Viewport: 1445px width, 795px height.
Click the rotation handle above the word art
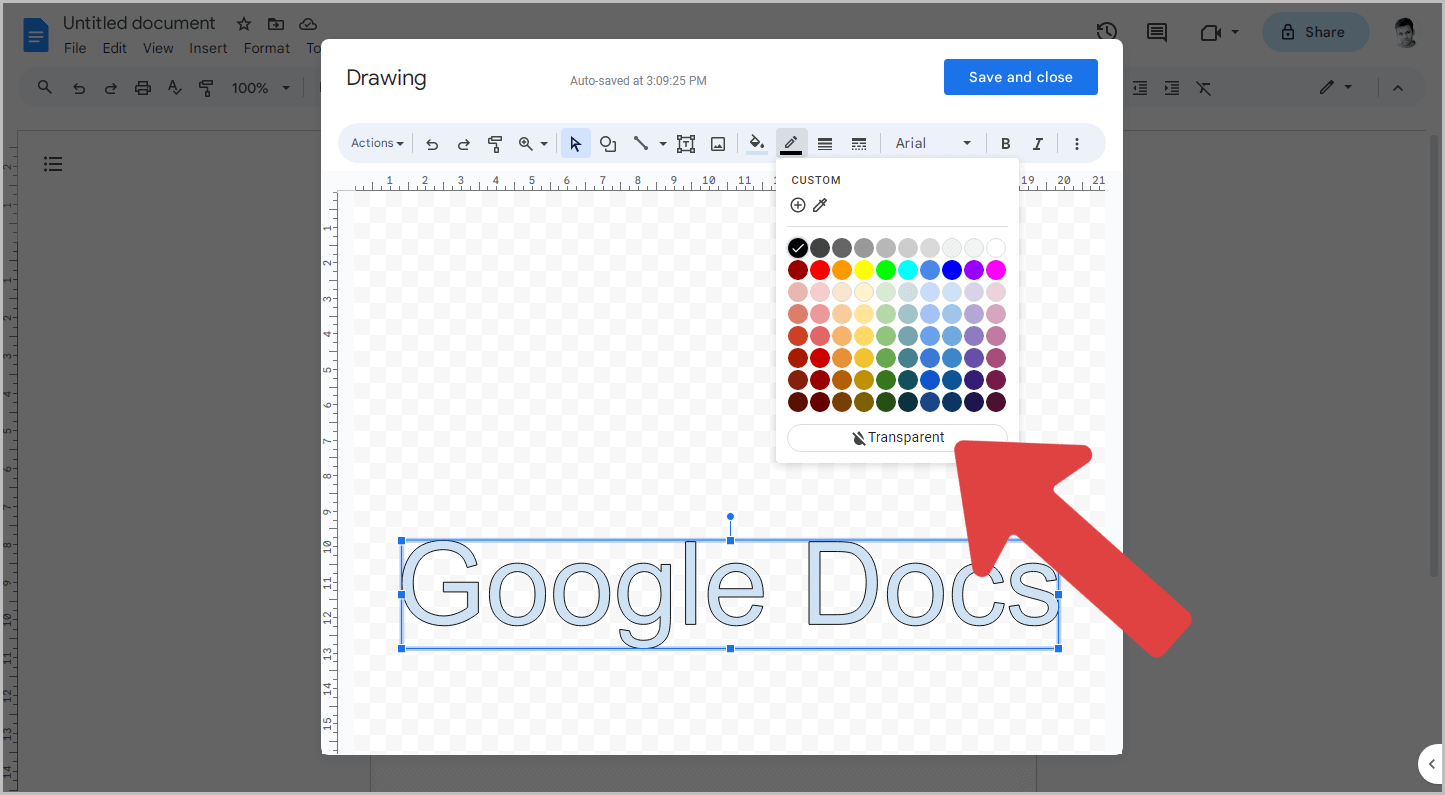[730, 517]
